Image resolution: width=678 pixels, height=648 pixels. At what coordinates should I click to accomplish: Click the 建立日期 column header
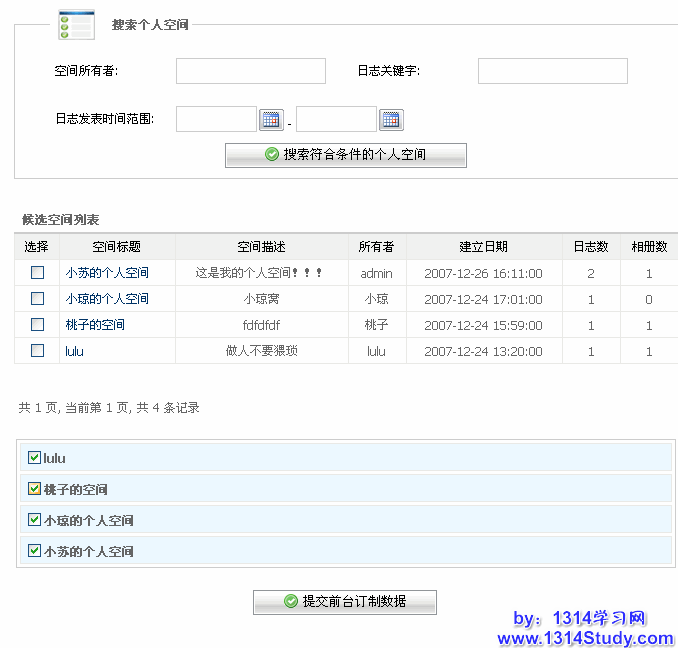click(x=483, y=247)
